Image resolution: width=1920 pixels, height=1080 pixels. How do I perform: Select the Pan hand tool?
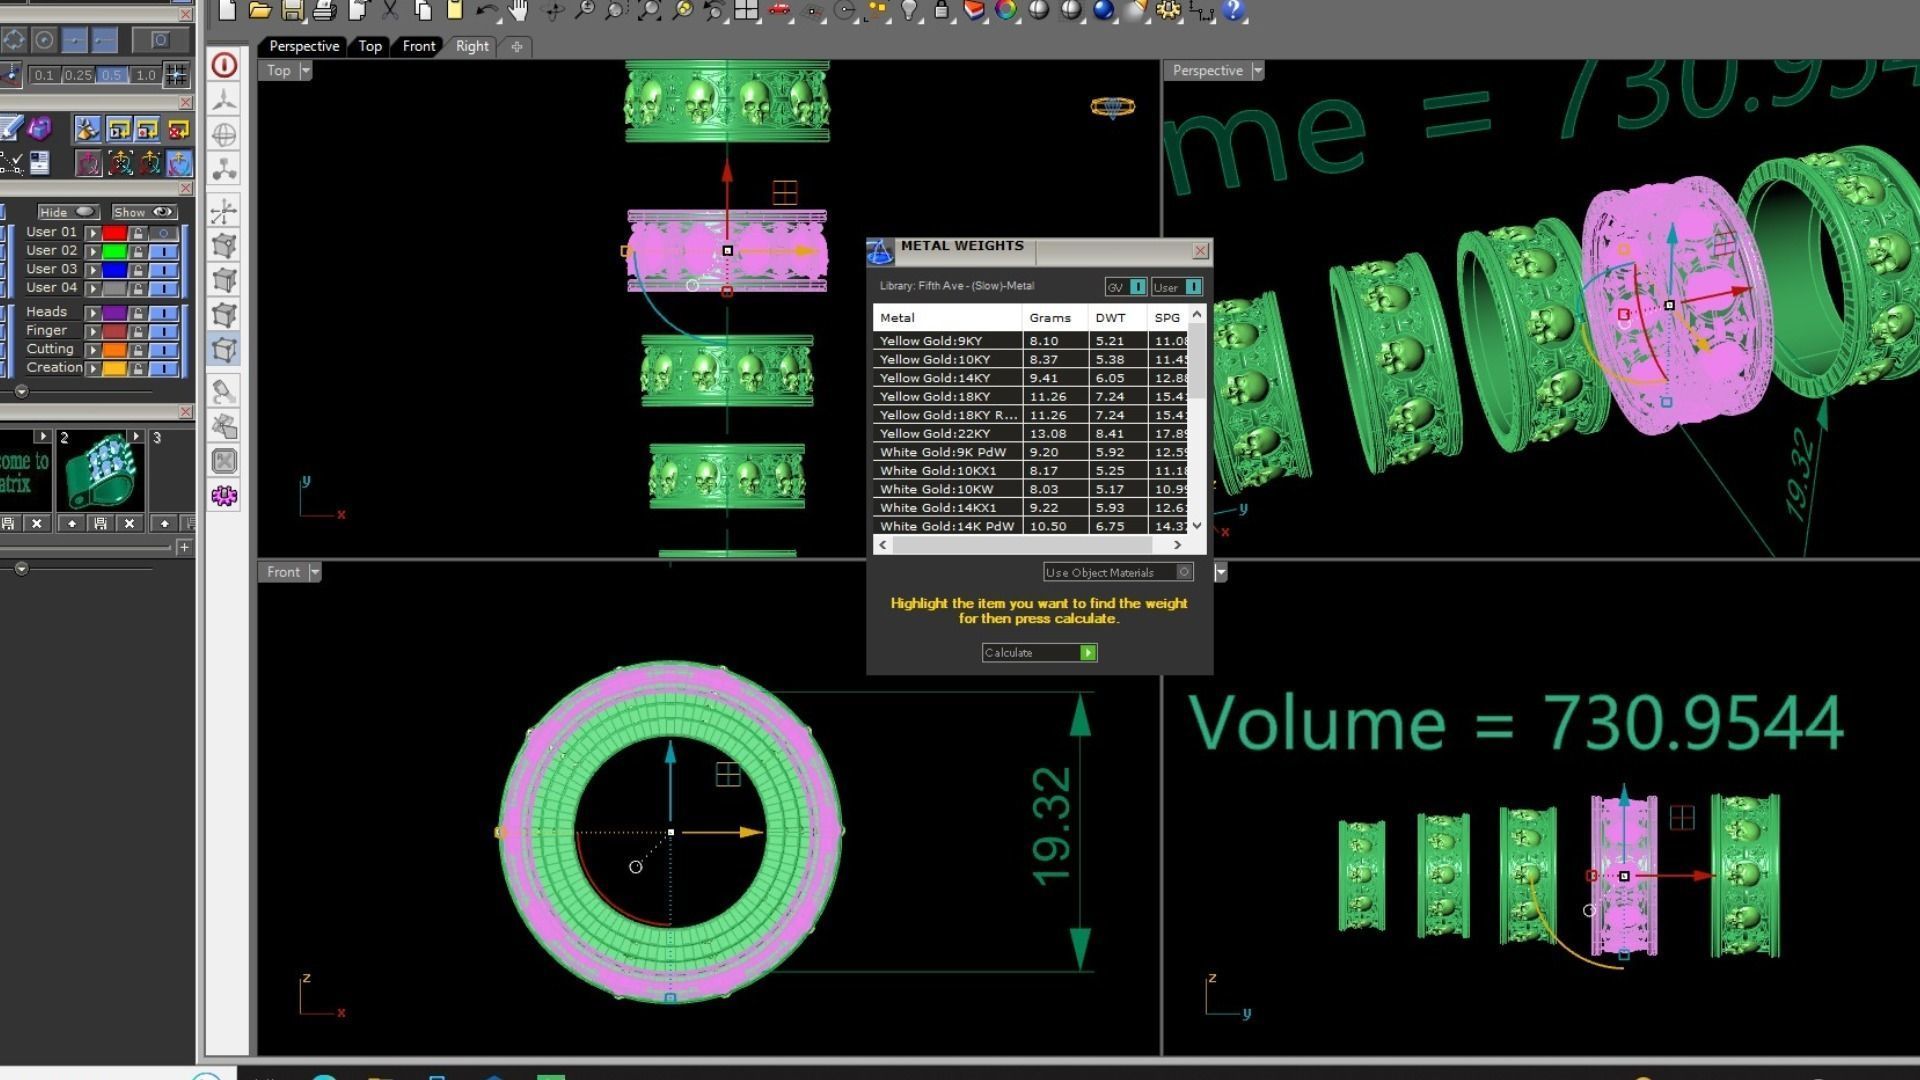(x=517, y=11)
